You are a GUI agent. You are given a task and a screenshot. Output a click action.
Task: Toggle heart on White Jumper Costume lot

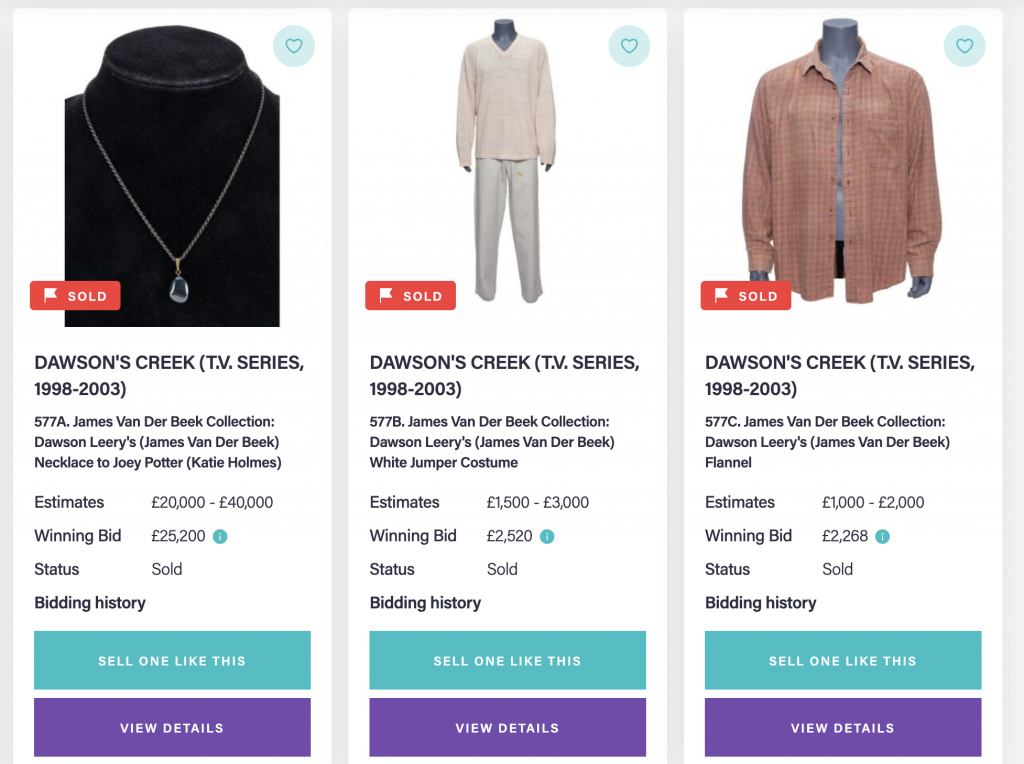(629, 46)
